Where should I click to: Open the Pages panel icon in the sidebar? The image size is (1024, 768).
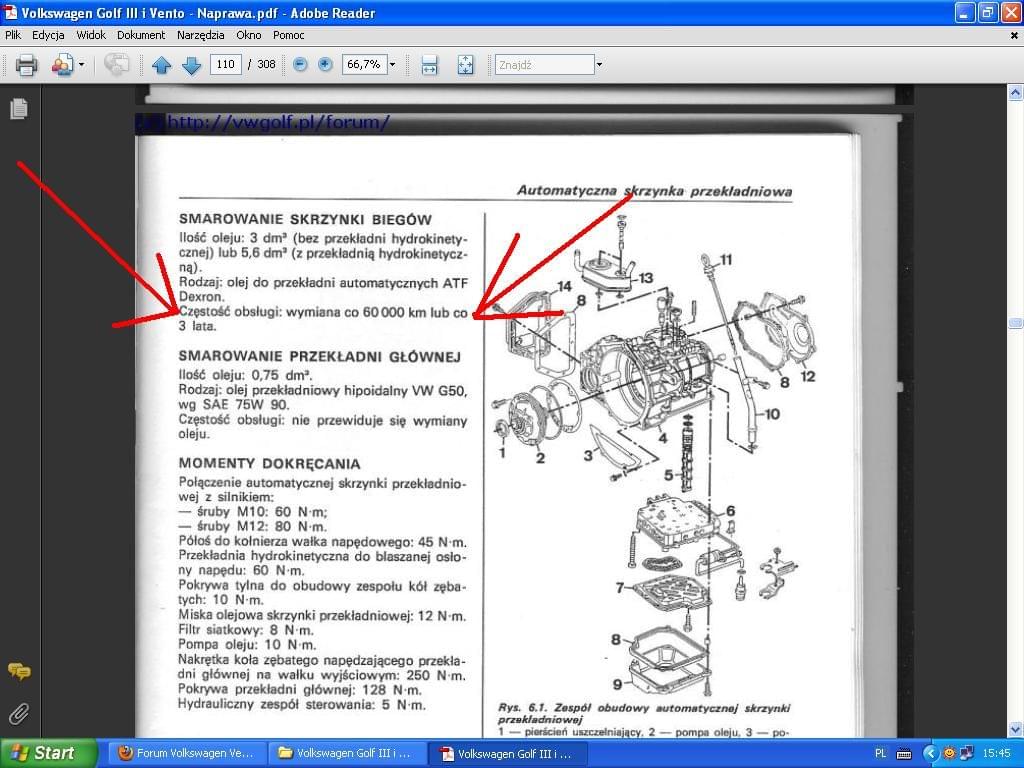19,108
